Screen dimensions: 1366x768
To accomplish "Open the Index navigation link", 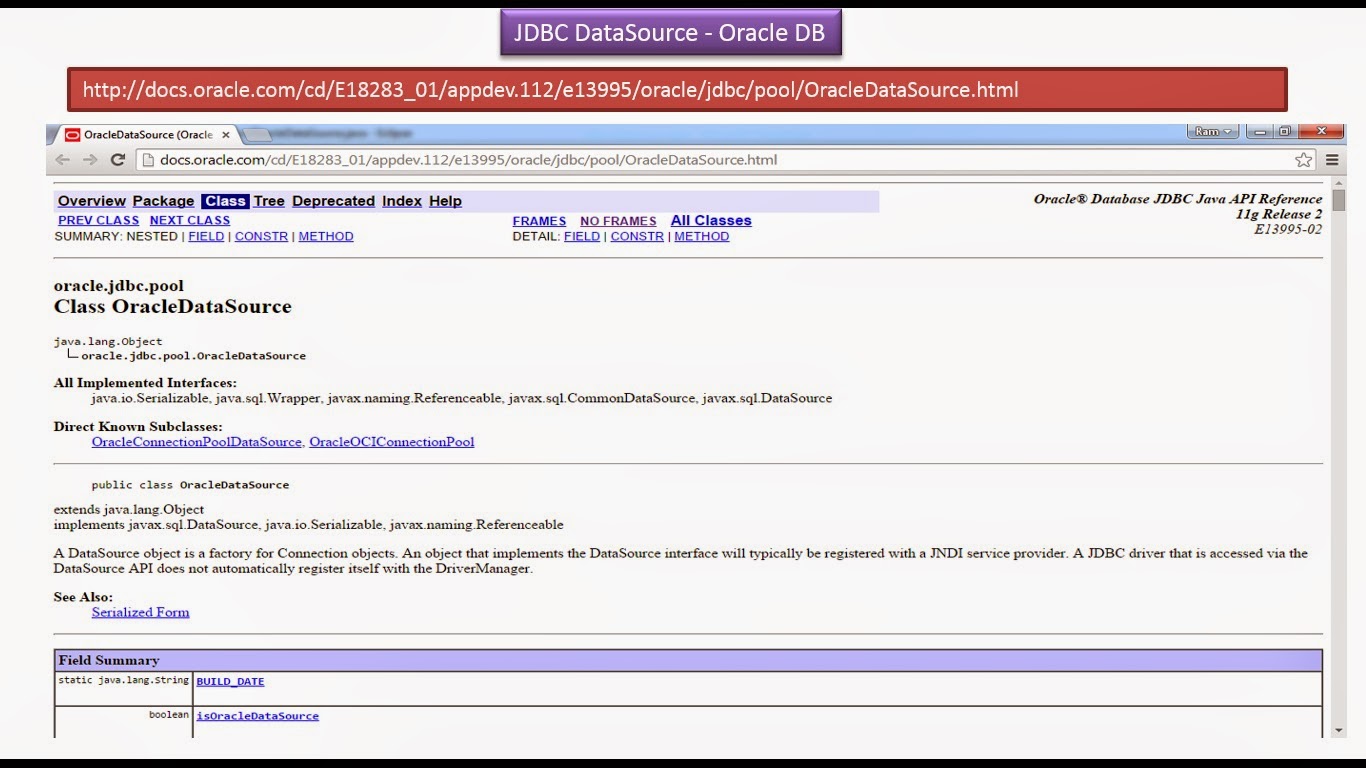I will pyautogui.click(x=402, y=201).
